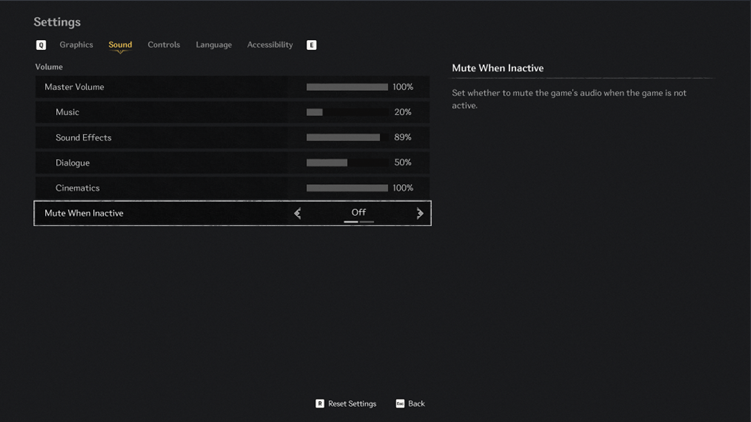Open the Graphics tab
The image size is (751, 422).
[x=76, y=45]
